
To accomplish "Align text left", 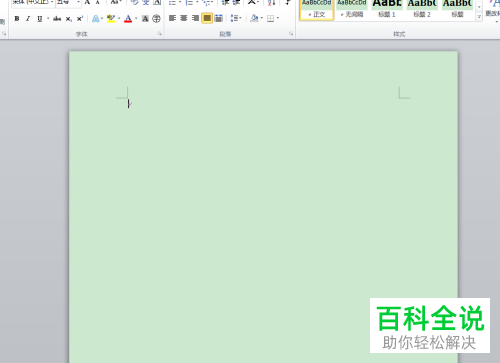I will click(172, 18).
